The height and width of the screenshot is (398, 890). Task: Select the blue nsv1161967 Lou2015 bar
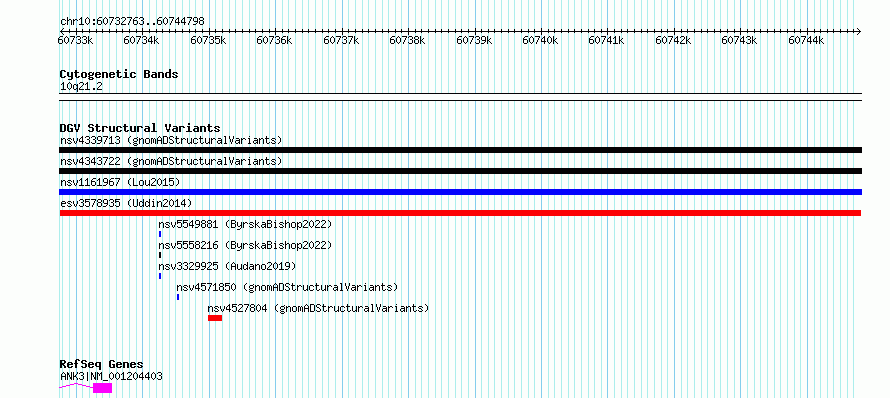pyautogui.click(x=460, y=192)
